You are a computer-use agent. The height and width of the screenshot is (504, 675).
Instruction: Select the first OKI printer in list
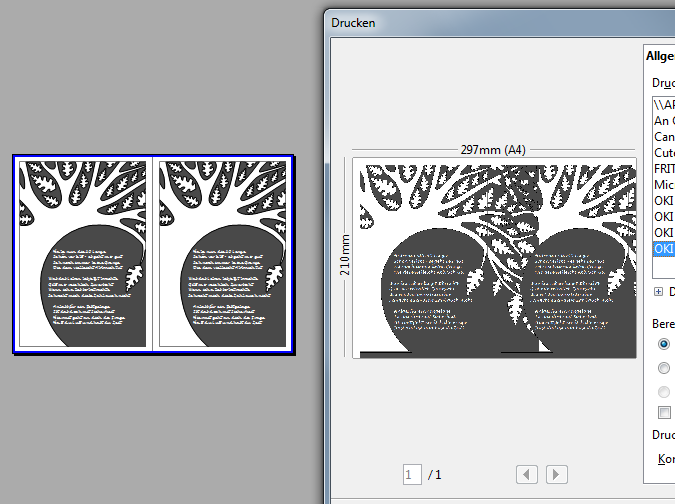[x=663, y=200]
